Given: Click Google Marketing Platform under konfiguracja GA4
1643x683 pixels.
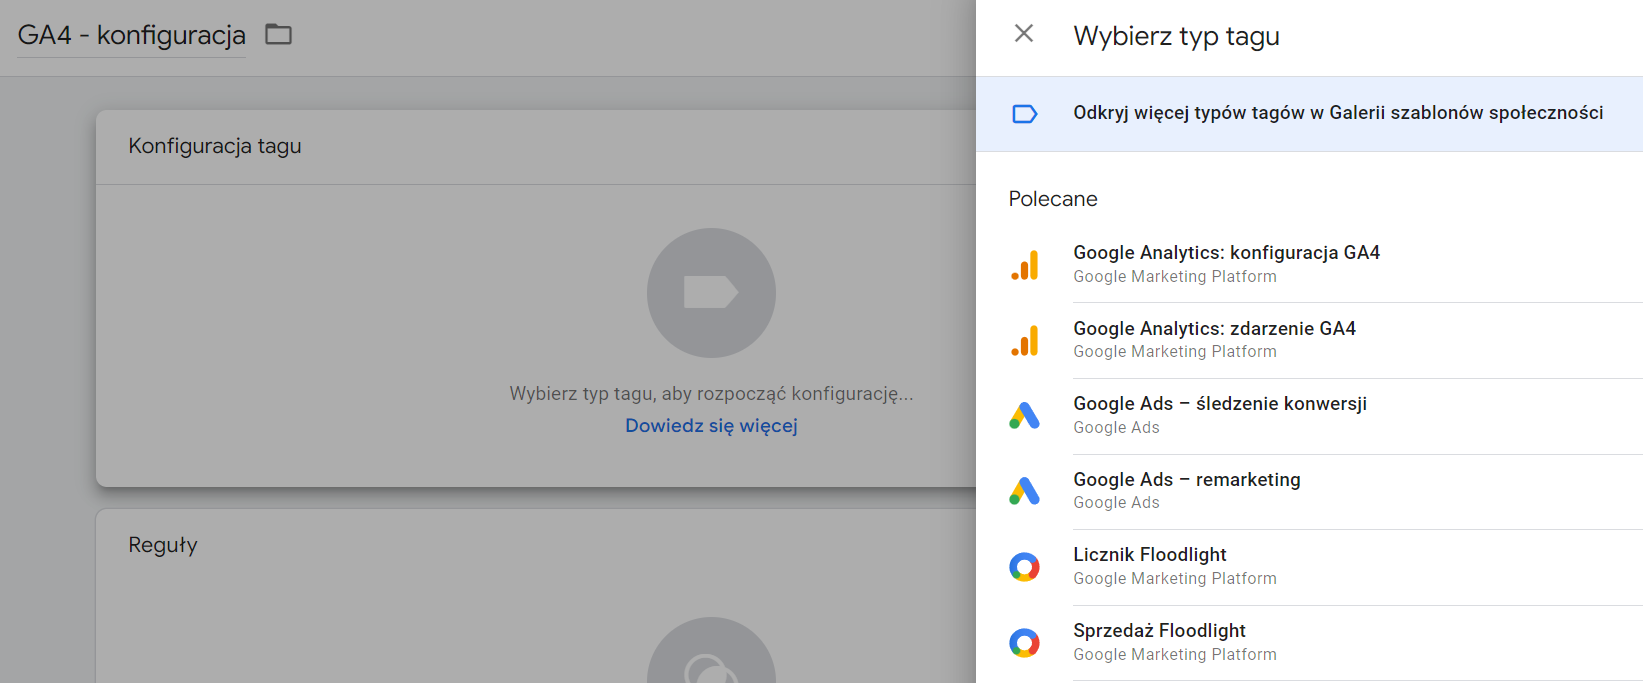Looking at the screenshot, I should 1175,277.
